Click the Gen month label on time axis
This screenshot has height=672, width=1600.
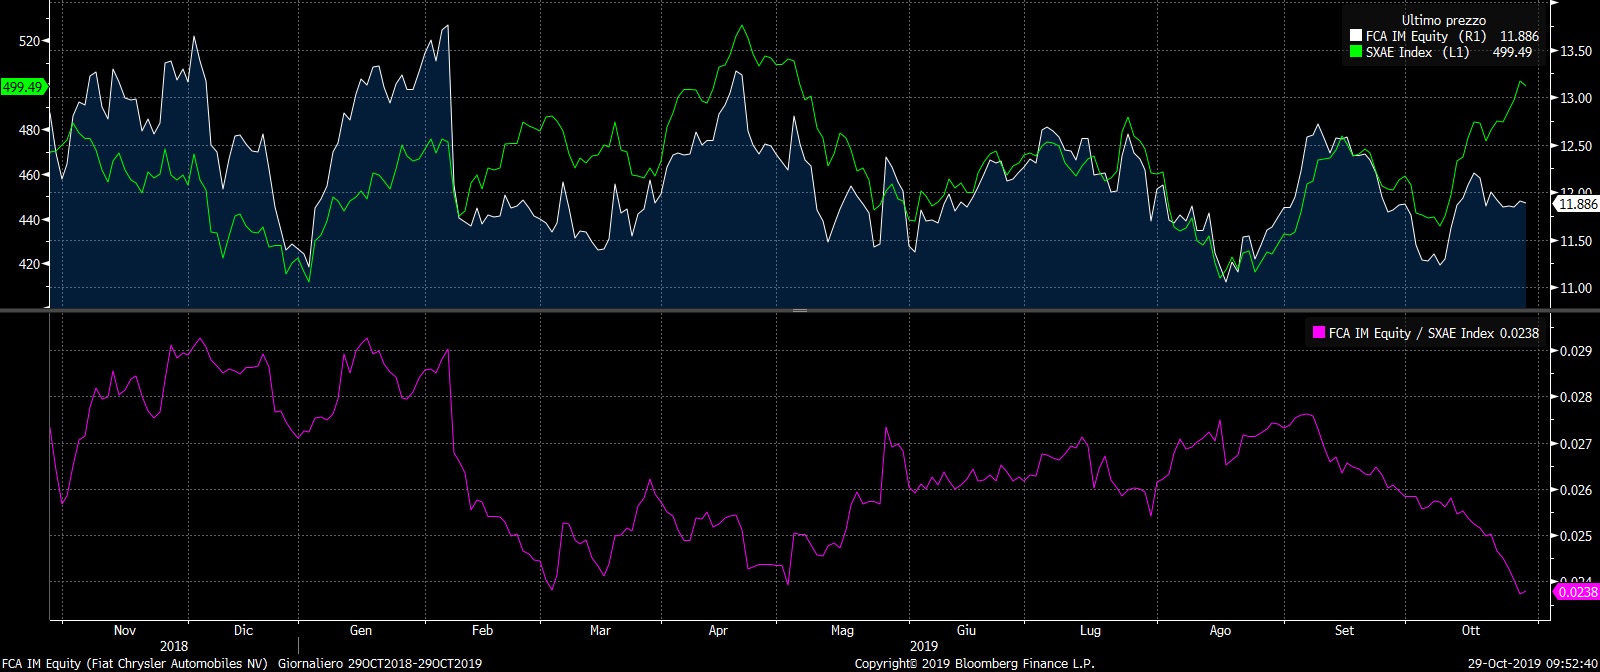(361, 630)
